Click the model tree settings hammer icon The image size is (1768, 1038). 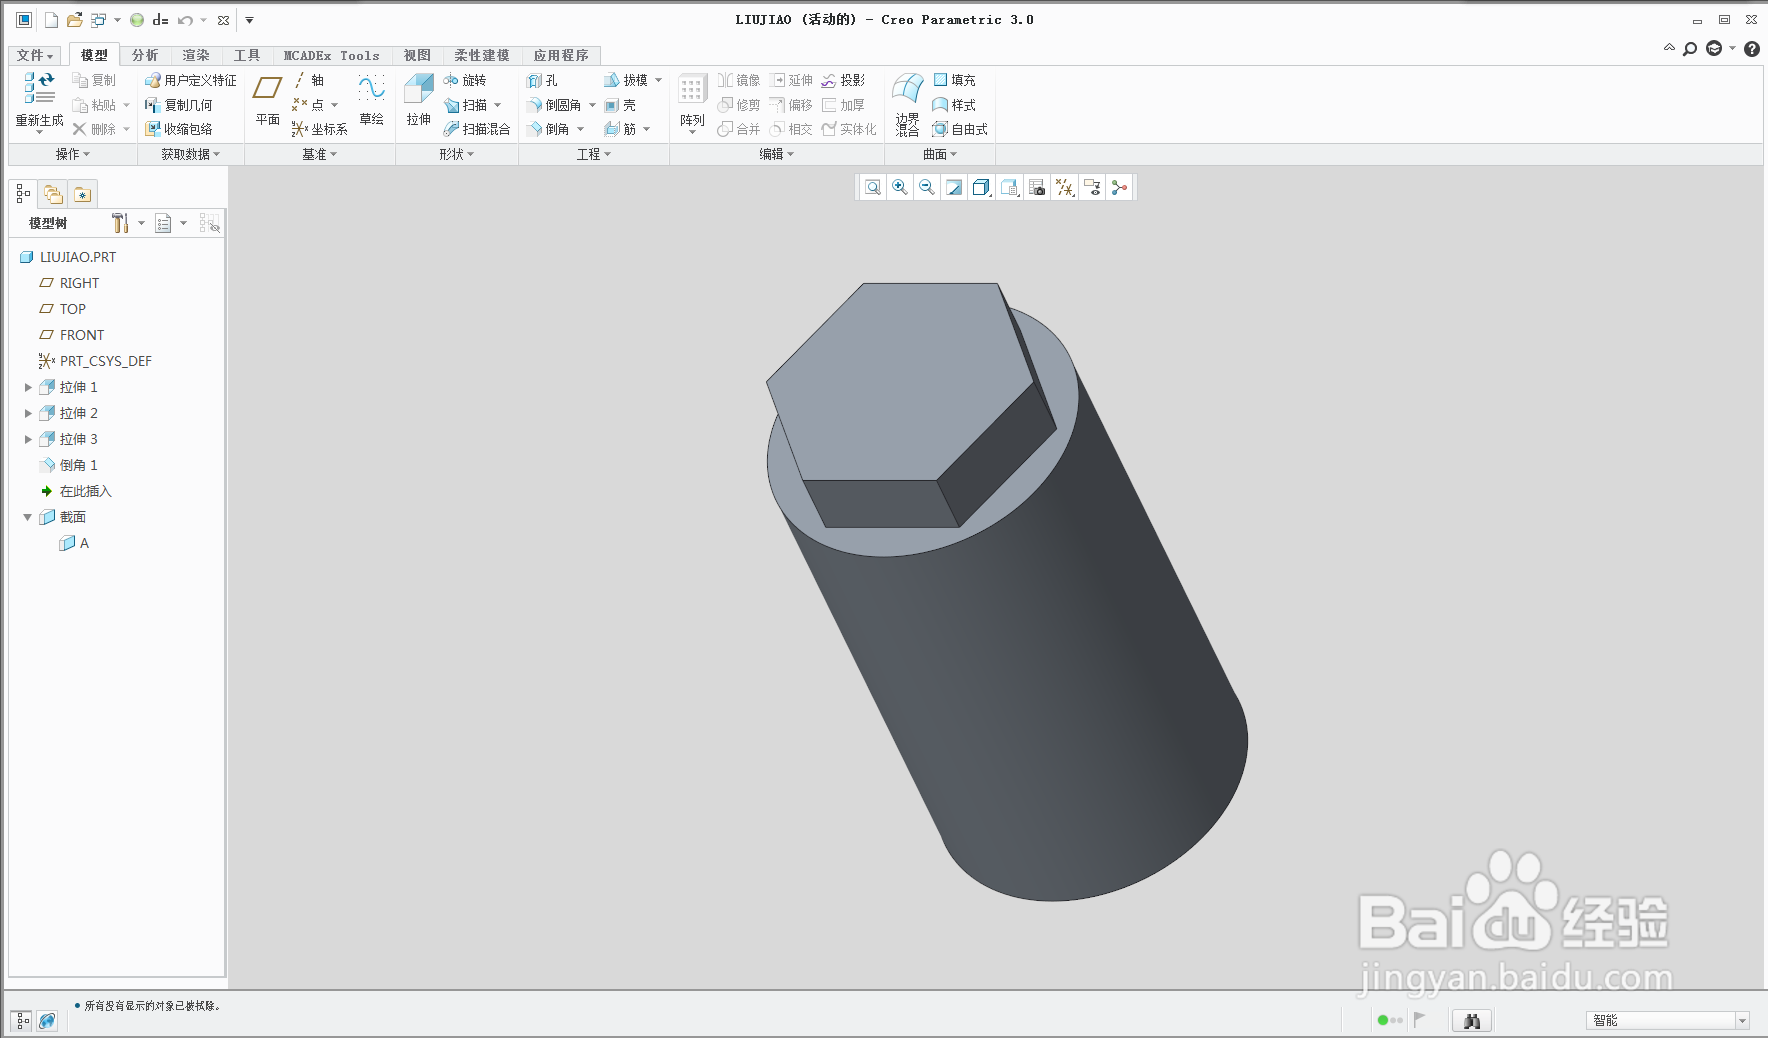(x=120, y=223)
